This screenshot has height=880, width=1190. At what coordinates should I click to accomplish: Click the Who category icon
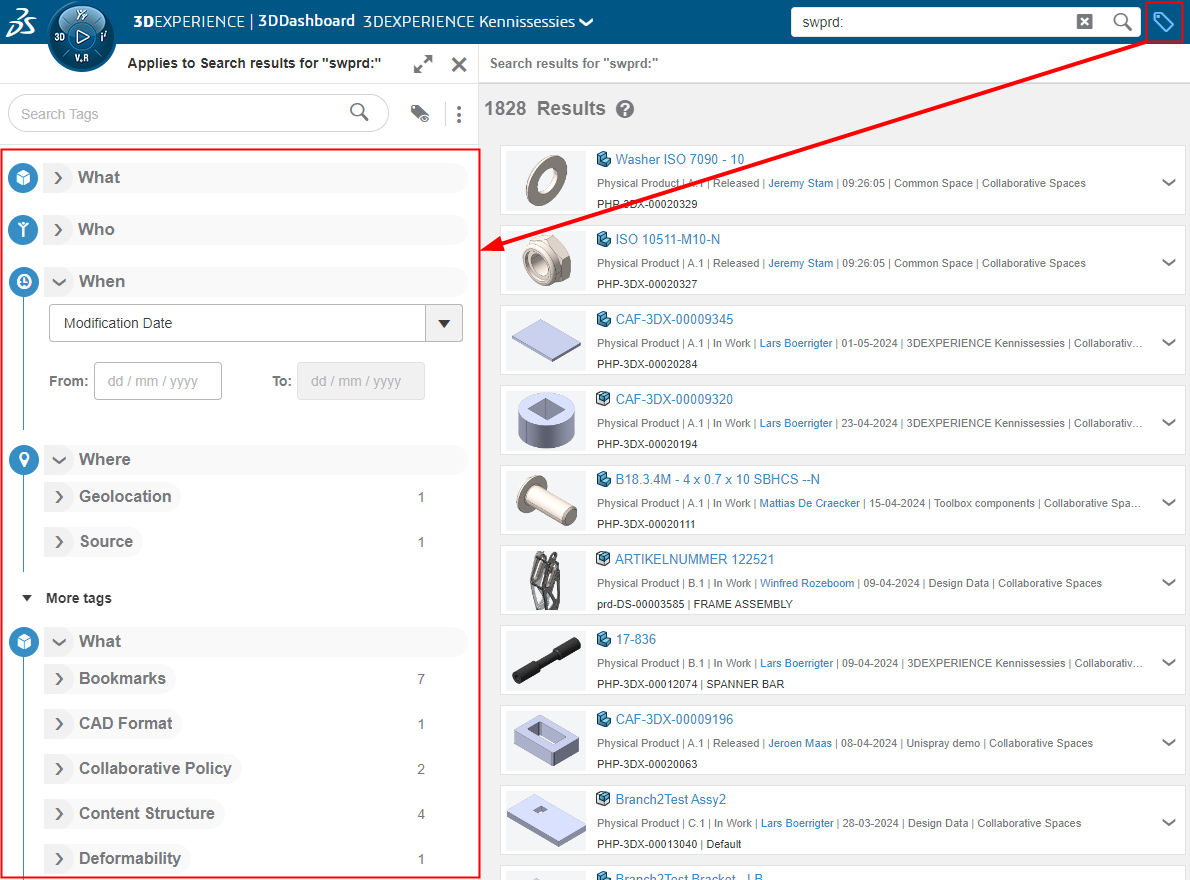click(24, 229)
